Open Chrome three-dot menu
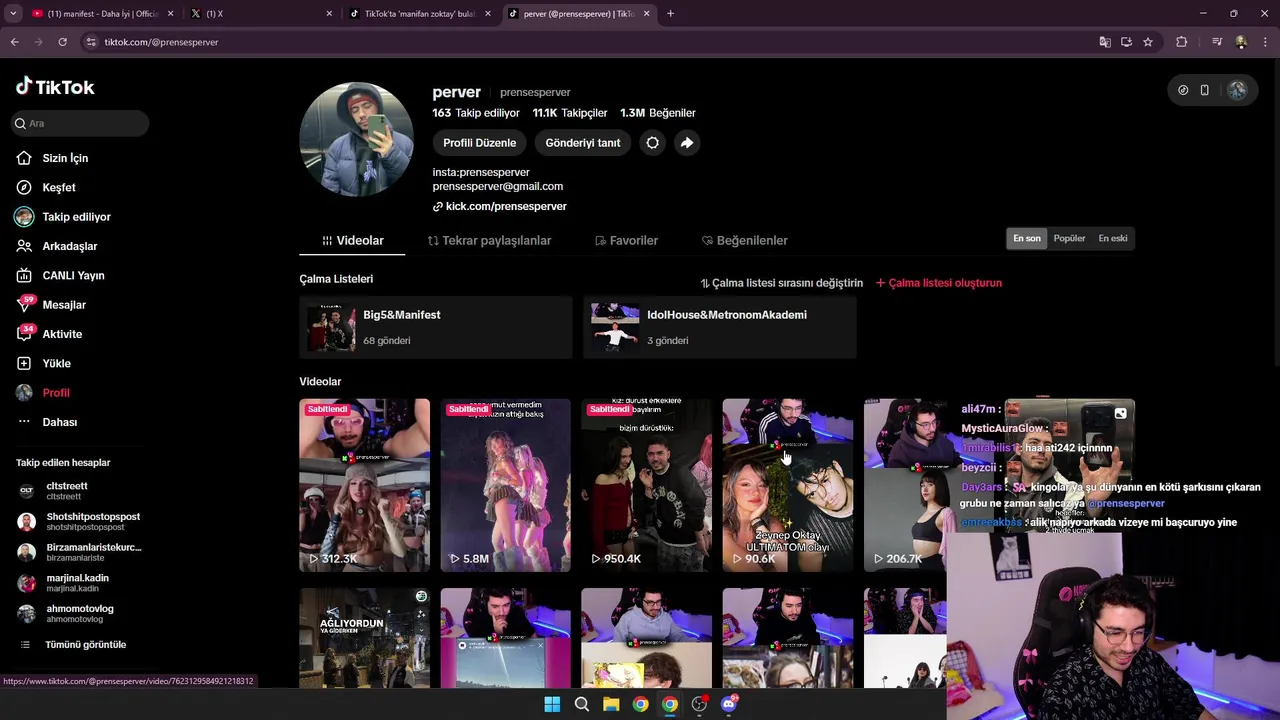 coord(1266,42)
